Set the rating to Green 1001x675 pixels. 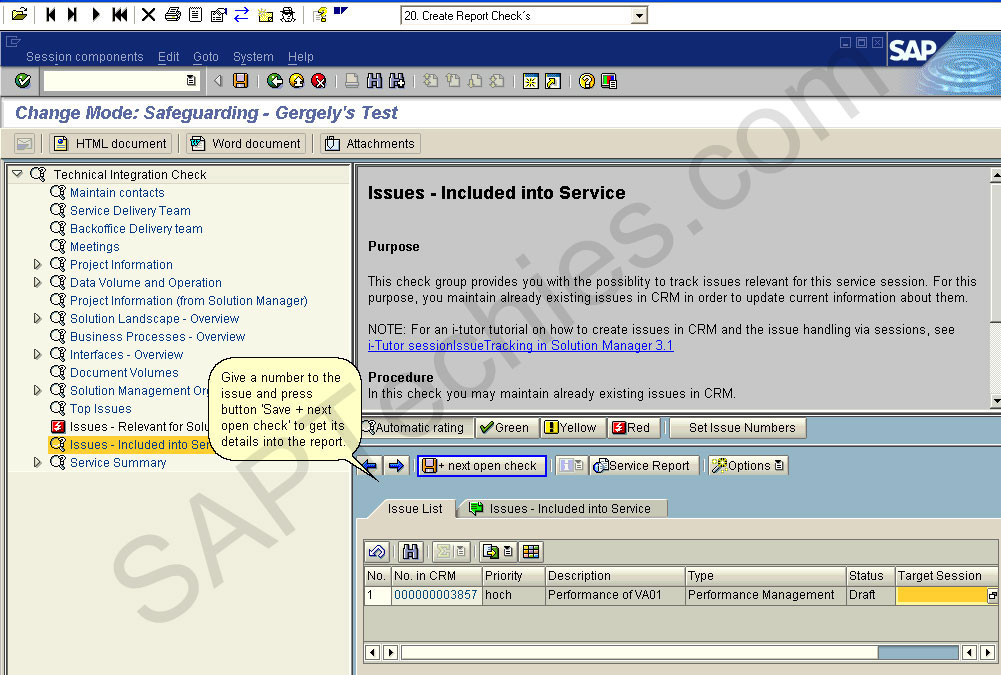[x=506, y=428]
